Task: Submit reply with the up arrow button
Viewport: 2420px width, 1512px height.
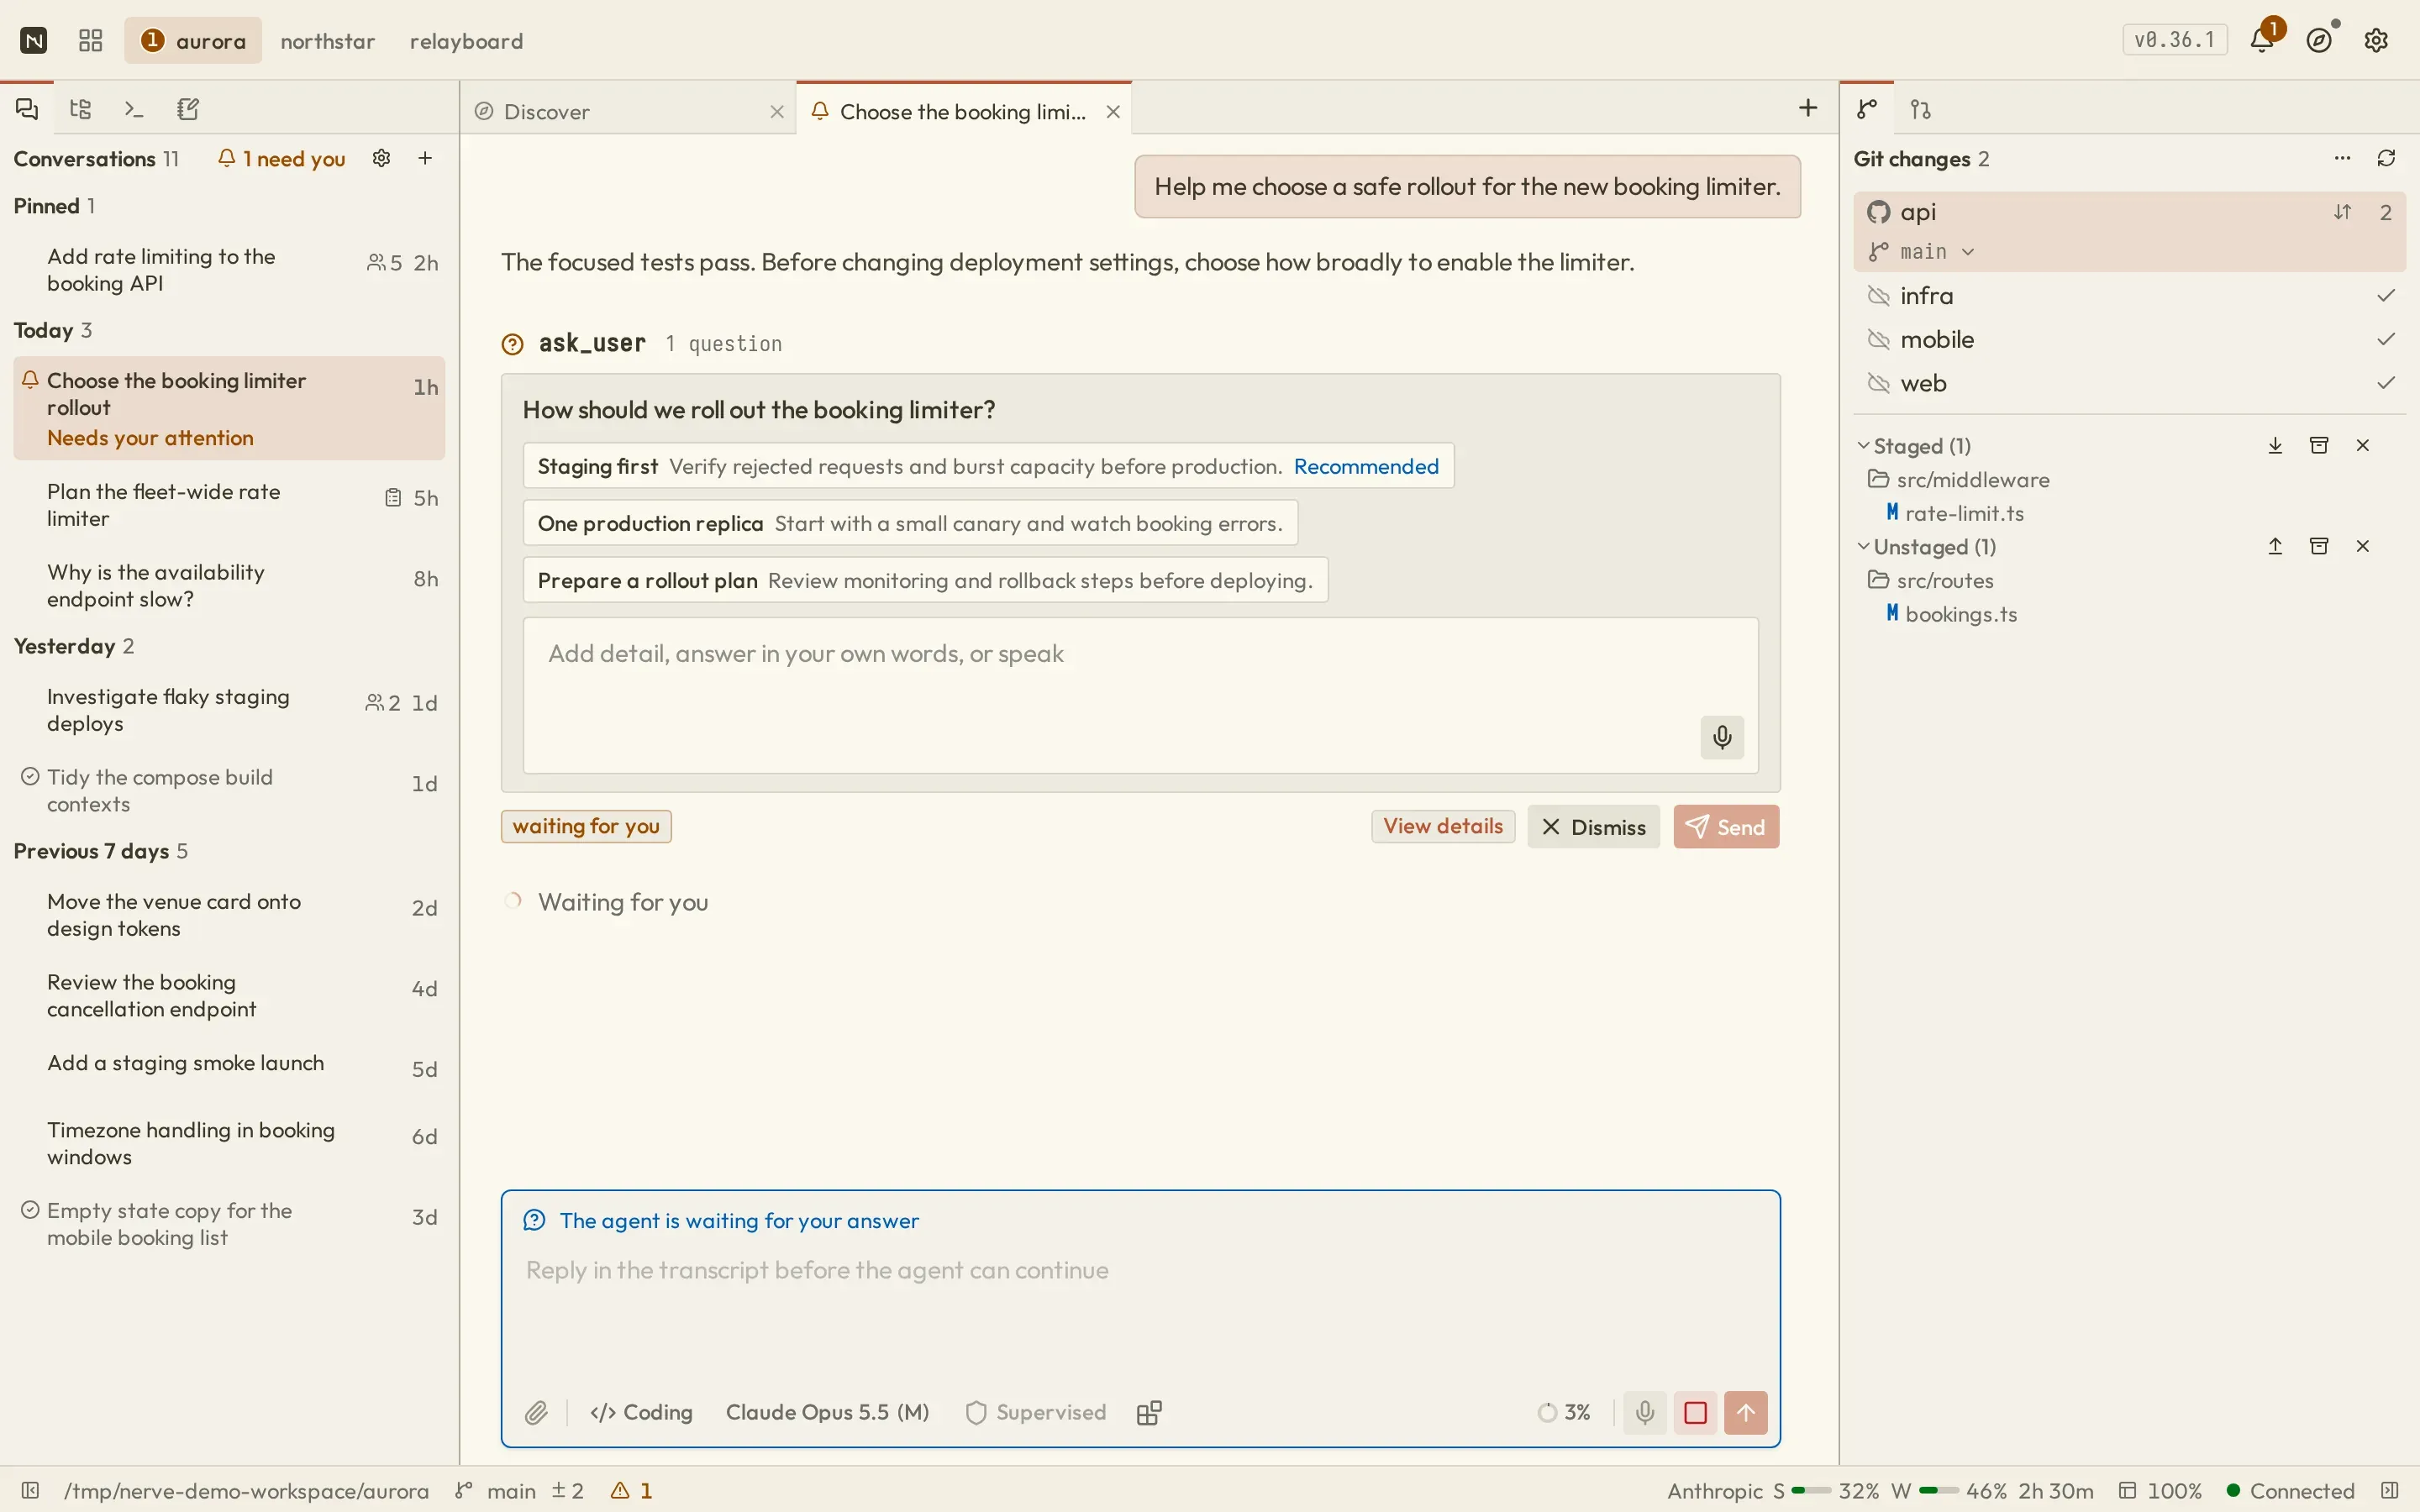Action: (x=1746, y=1412)
